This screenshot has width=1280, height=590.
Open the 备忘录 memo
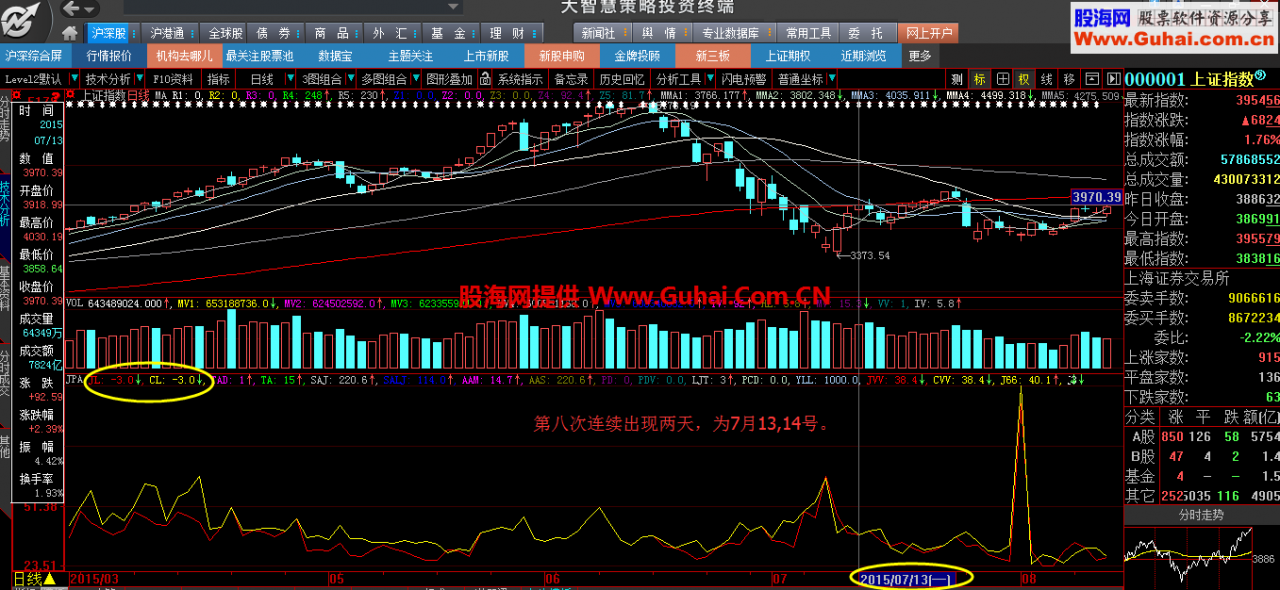click(x=572, y=79)
